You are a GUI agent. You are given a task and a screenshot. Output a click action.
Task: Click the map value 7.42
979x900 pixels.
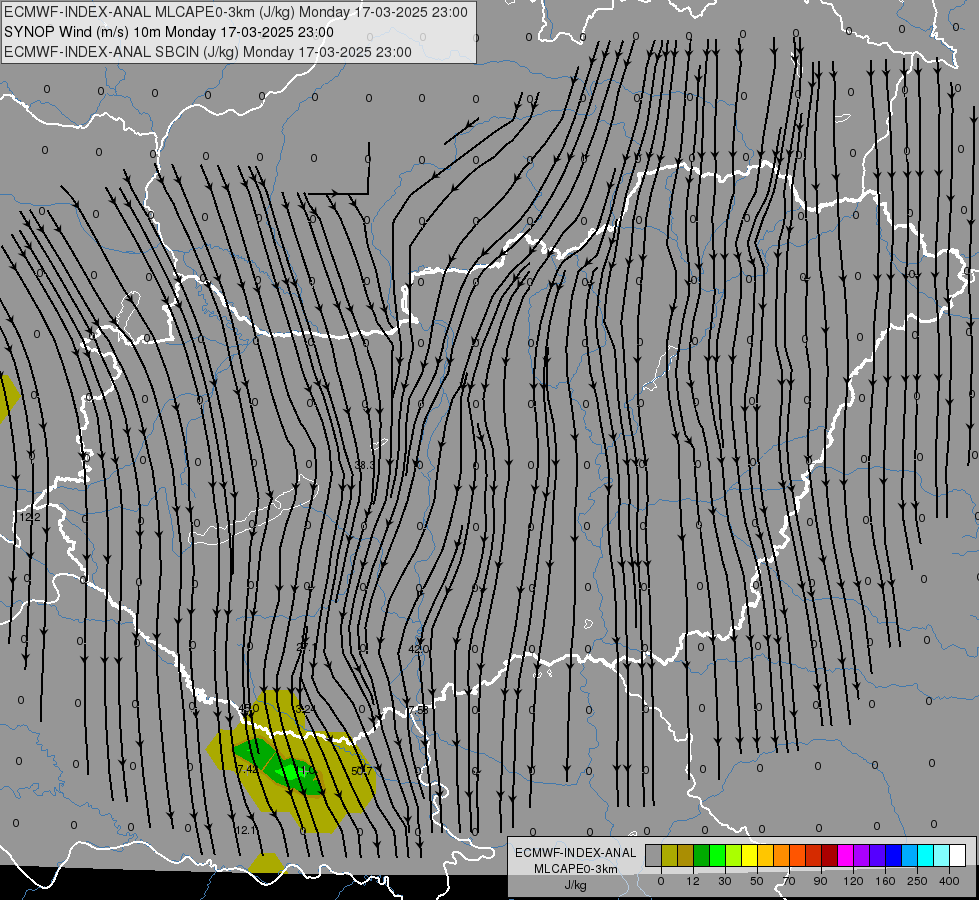coord(247,769)
